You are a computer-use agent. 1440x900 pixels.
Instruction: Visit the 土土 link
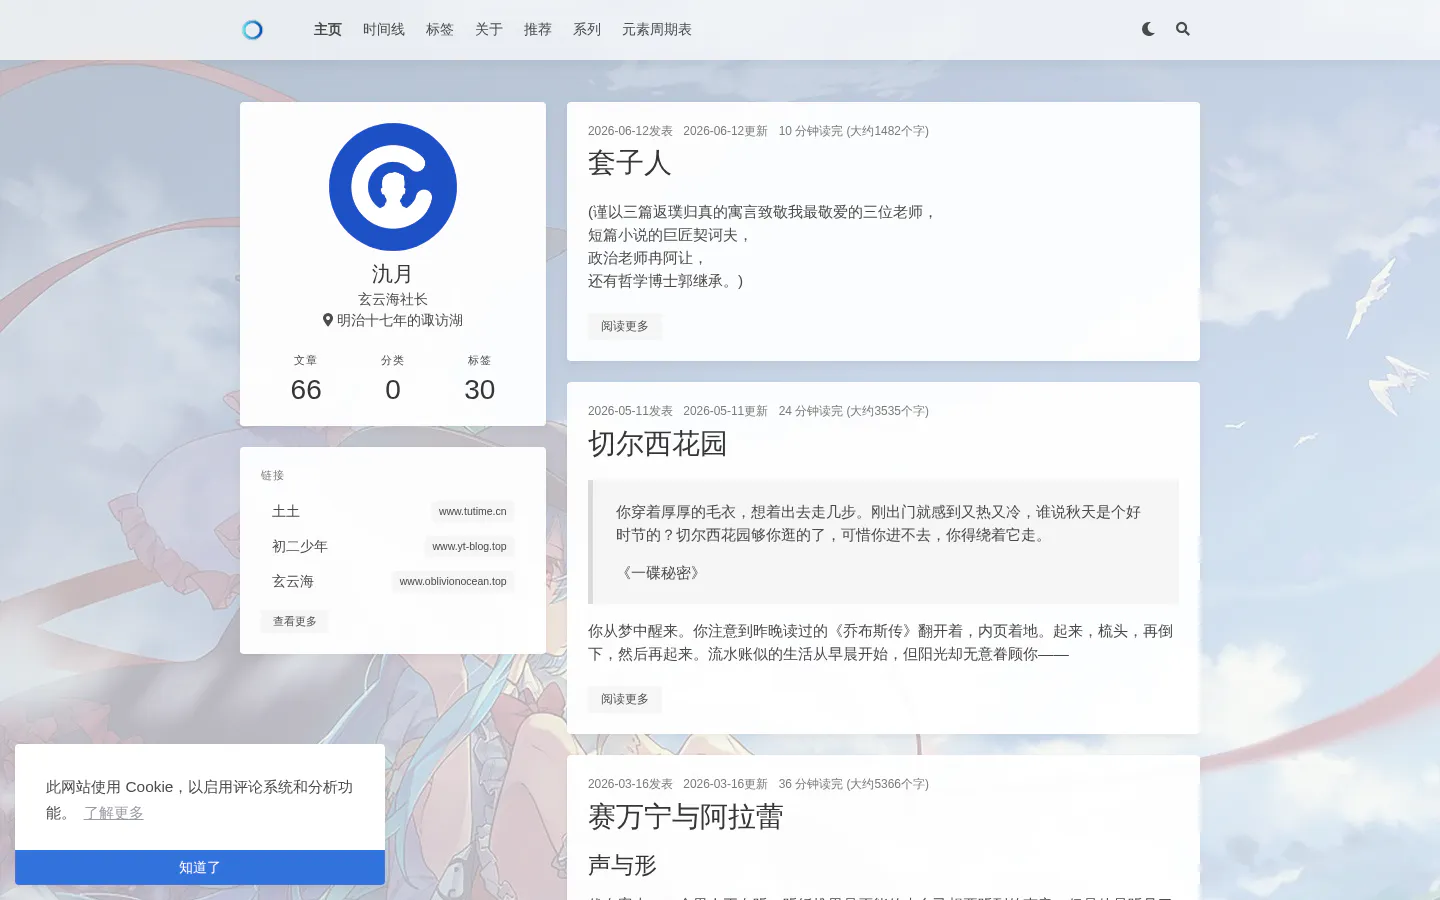click(x=286, y=511)
